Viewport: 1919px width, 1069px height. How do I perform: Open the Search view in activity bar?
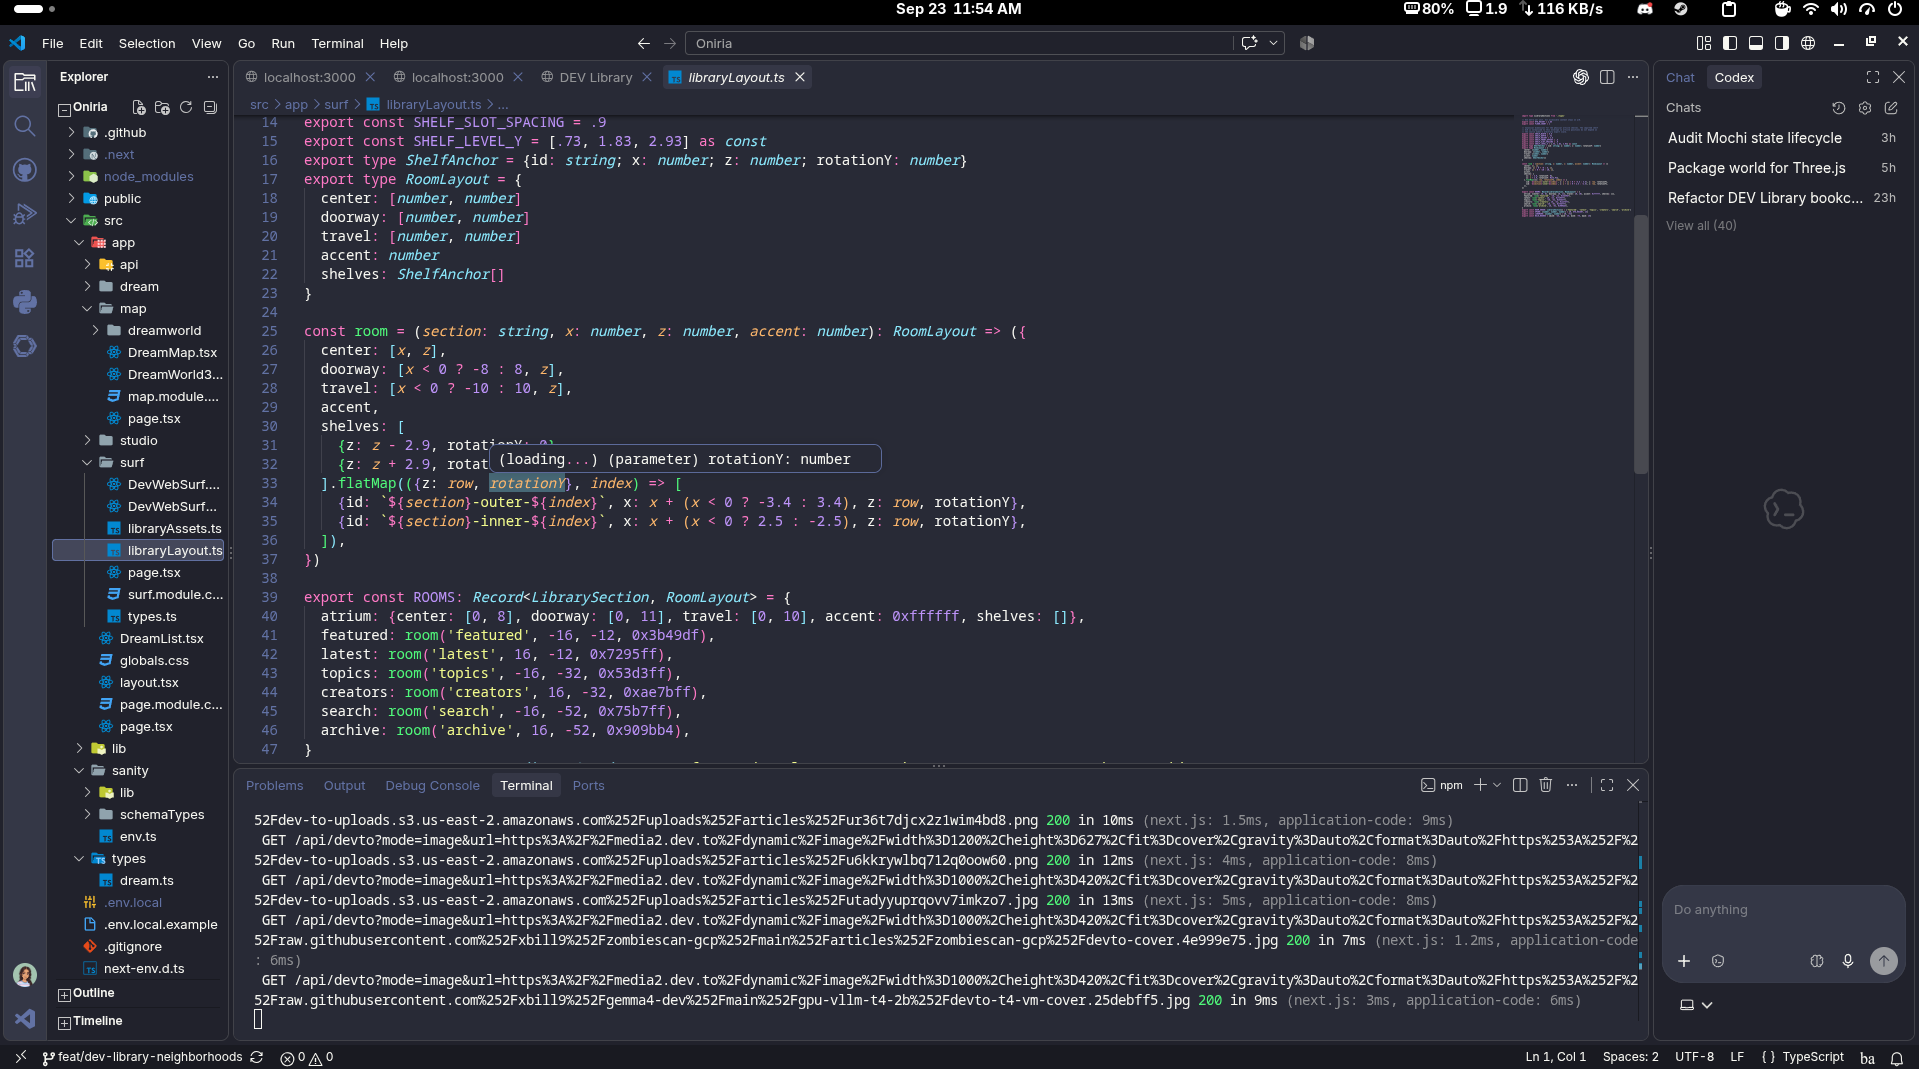click(25, 126)
